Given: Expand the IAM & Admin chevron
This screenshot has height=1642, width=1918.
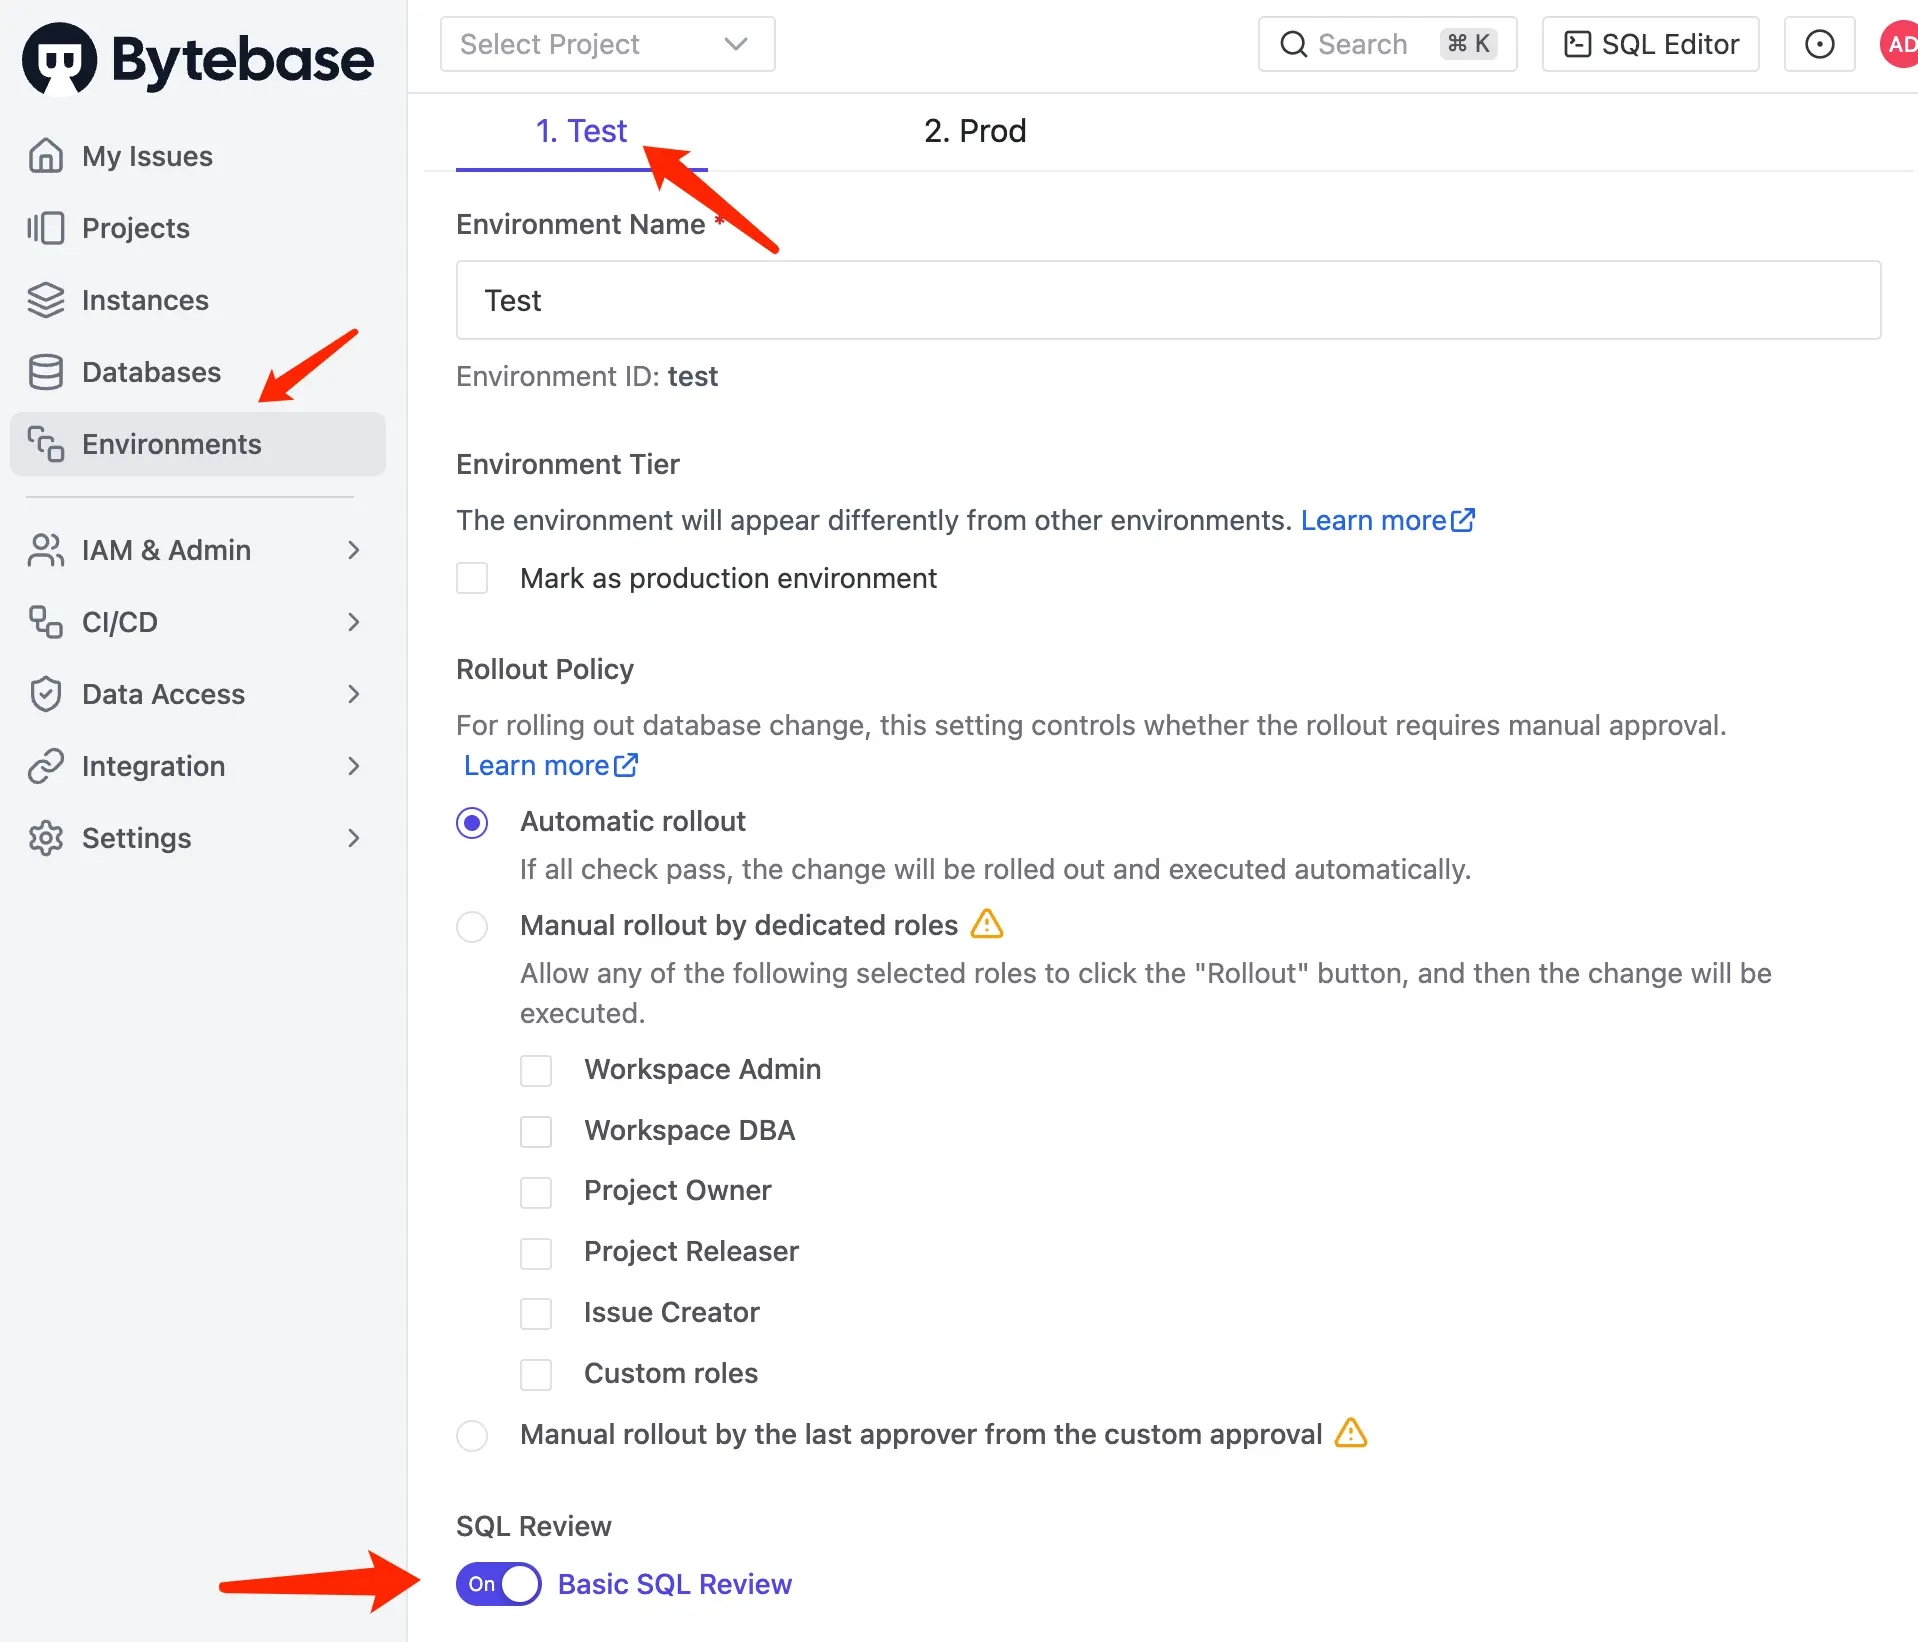Looking at the screenshot, I should tap(353, 550).
